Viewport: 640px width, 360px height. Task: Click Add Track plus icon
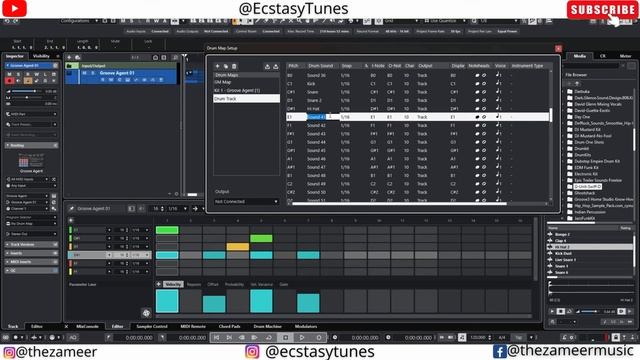pos(69,58)
